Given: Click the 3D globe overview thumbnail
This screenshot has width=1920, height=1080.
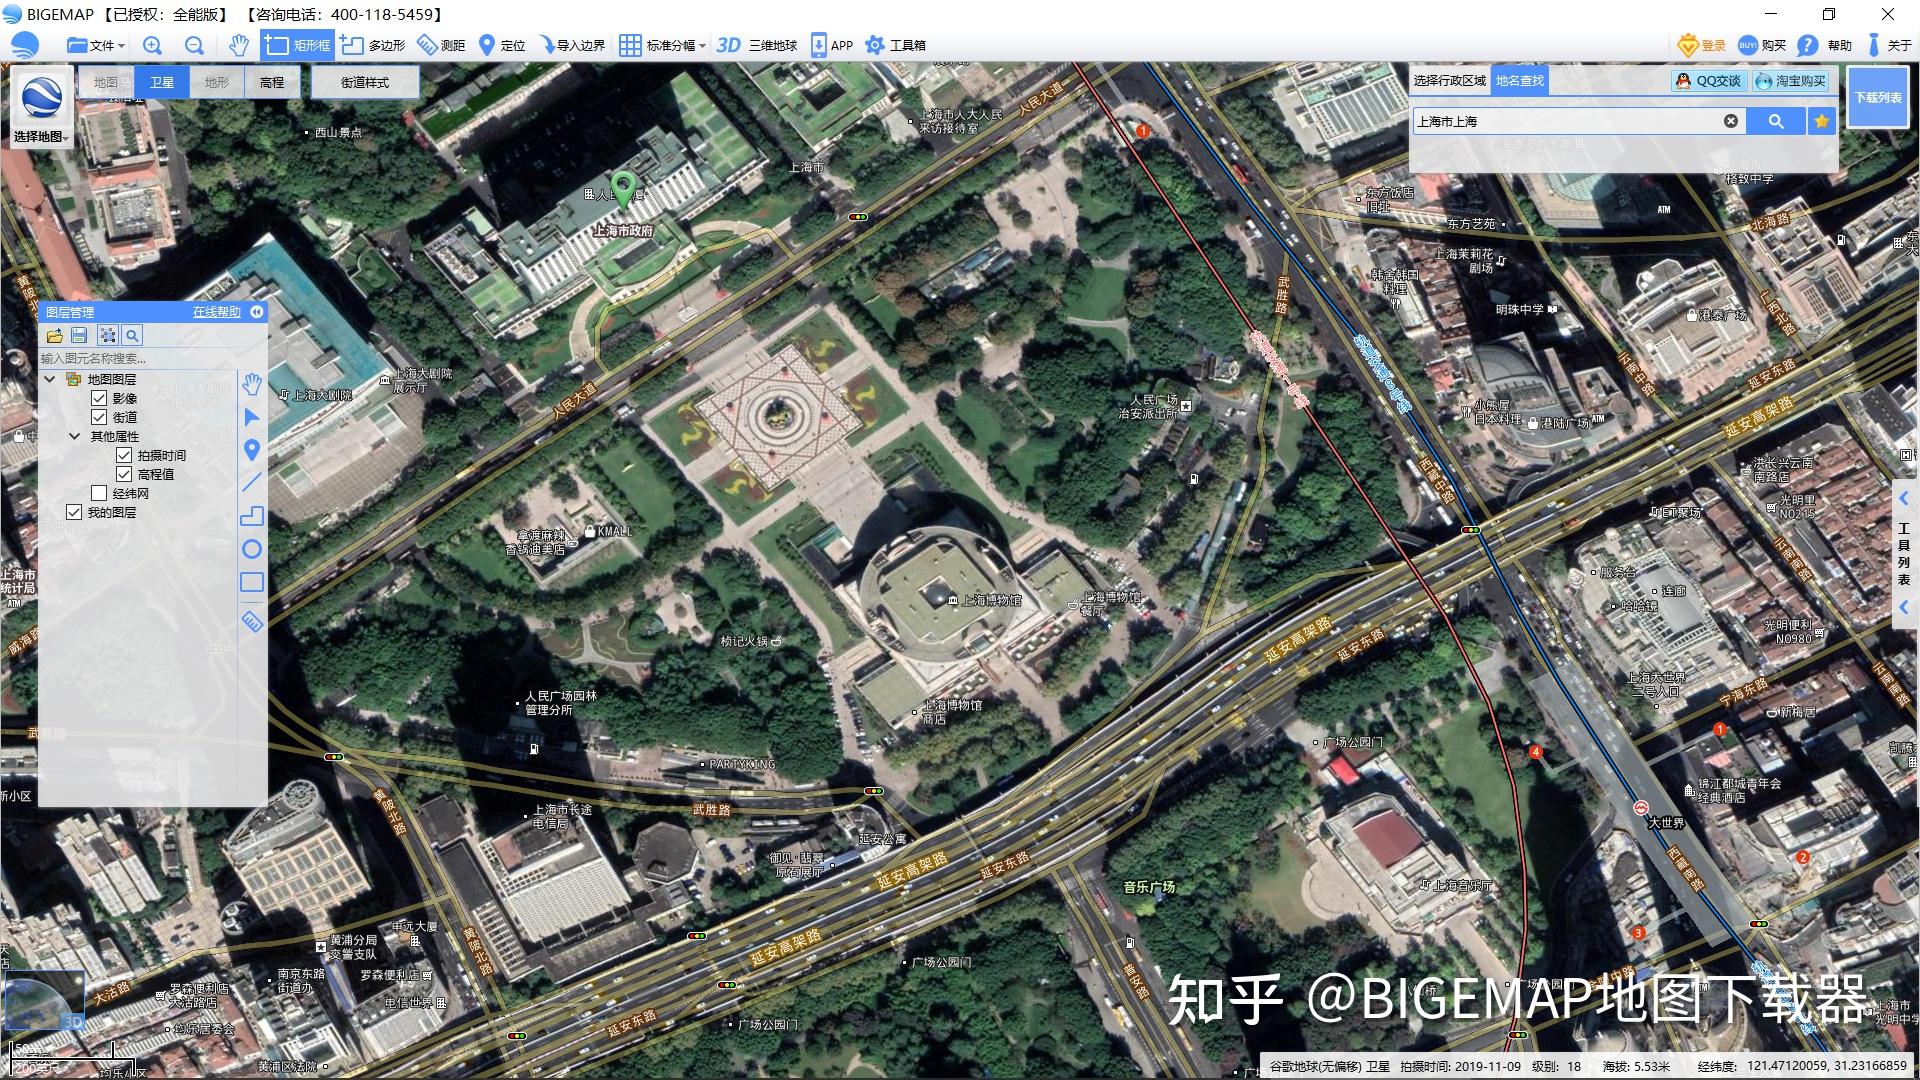Looking at the screenshot, I should pyautogui.click(x=44, y=1001).
